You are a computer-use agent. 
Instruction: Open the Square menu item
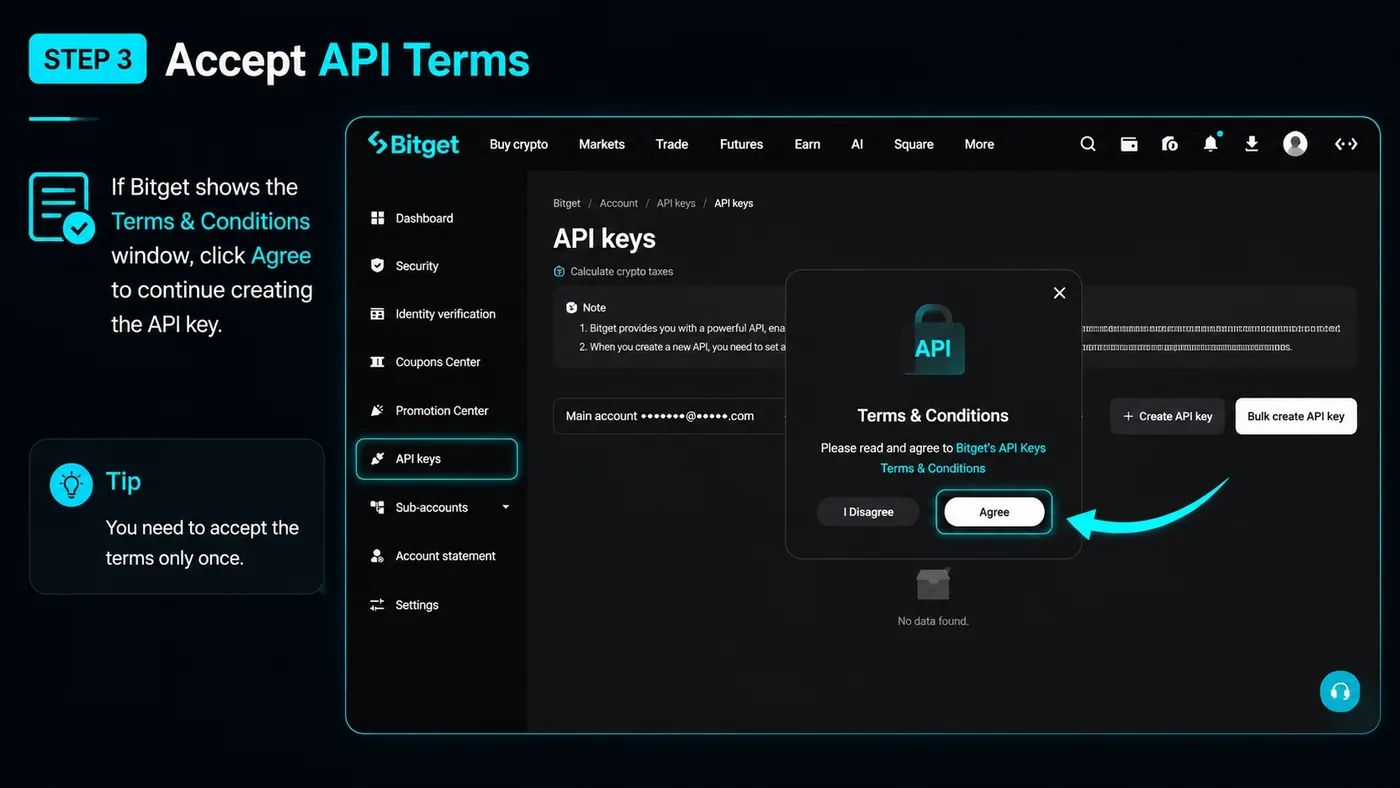pyautogui.click(x=914, y=144)
